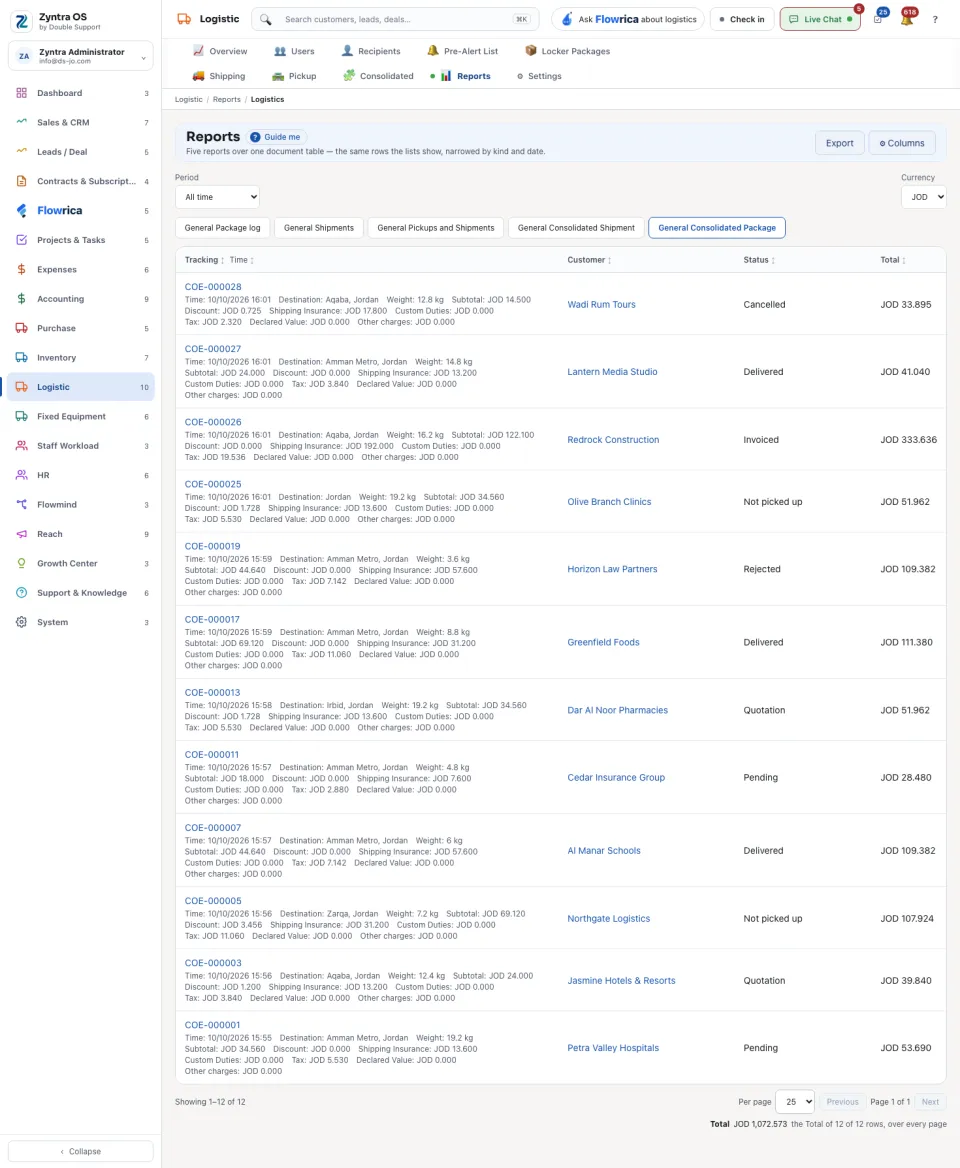960x1168 pixels.
Task: Open the Locker Packages menu item
Action: coord(568,51)
